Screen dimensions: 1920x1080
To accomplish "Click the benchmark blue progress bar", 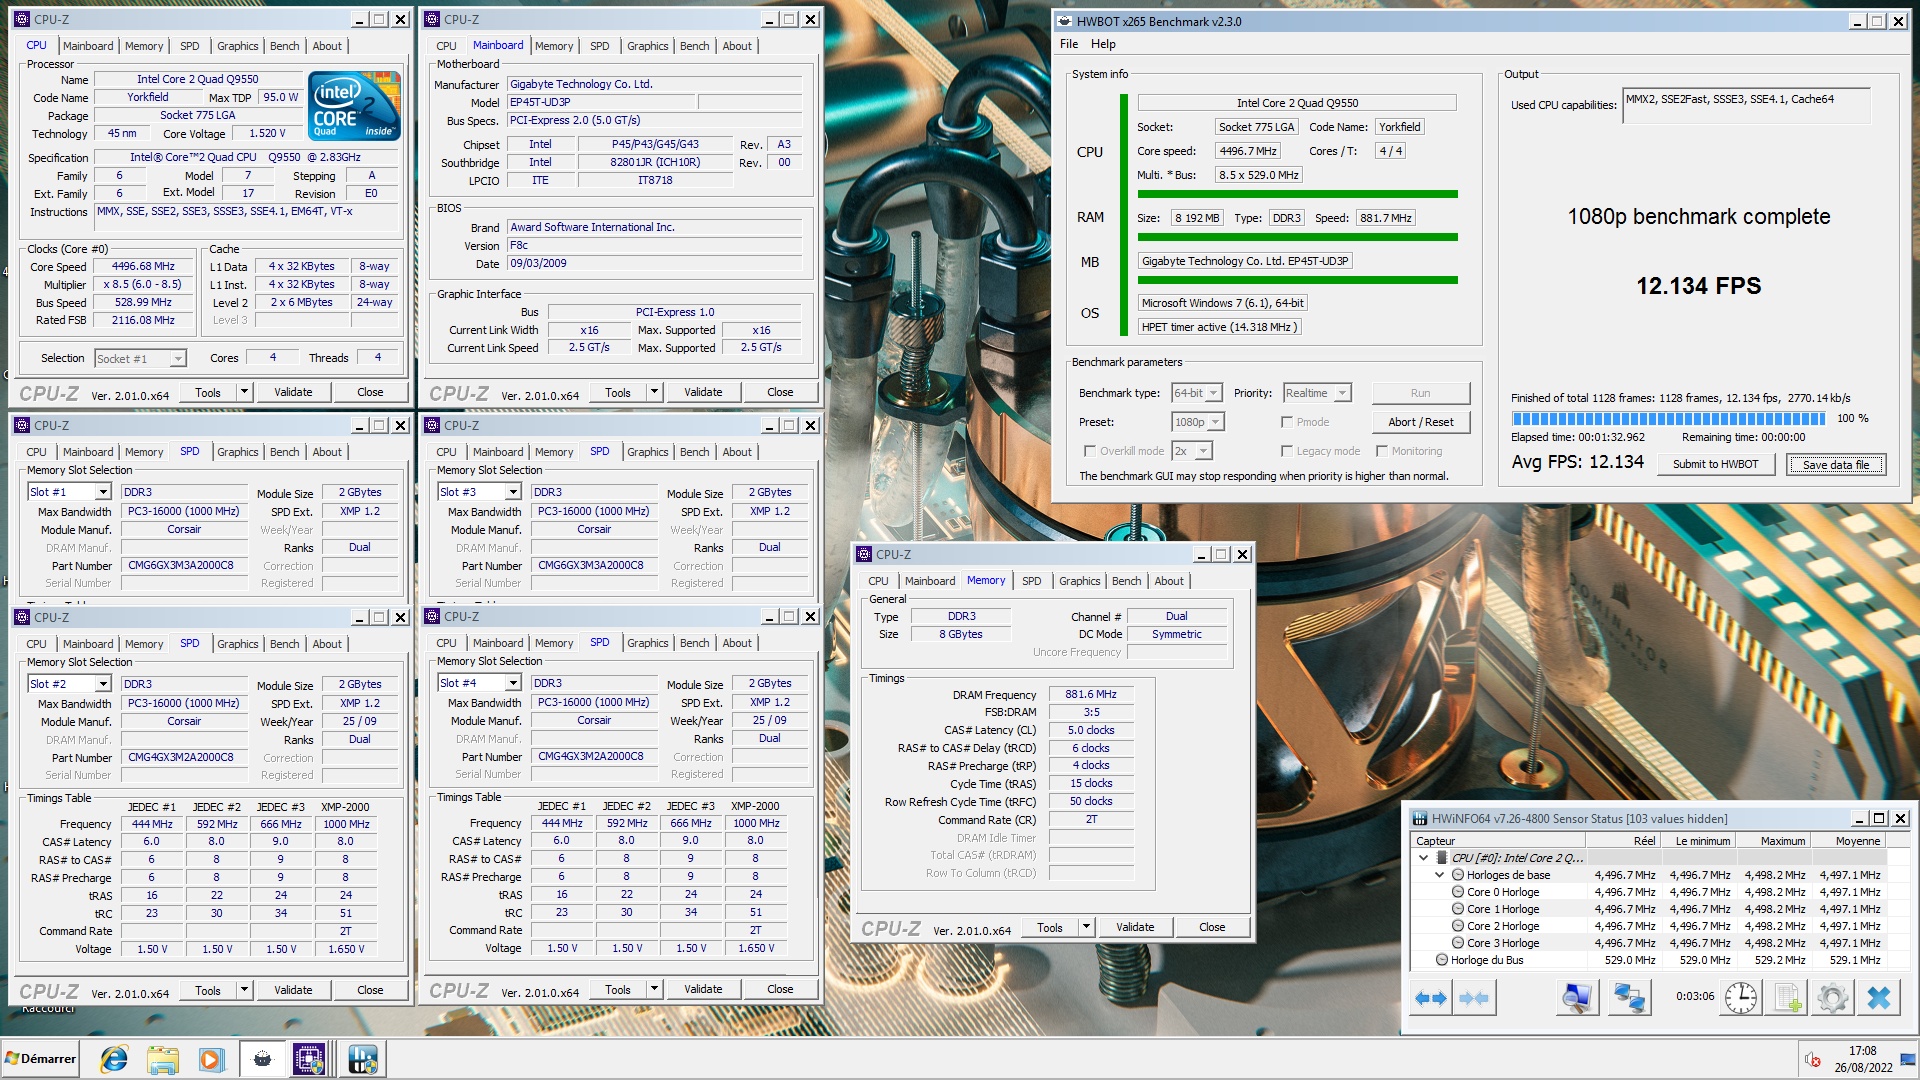I will [x=1668, y=419].
